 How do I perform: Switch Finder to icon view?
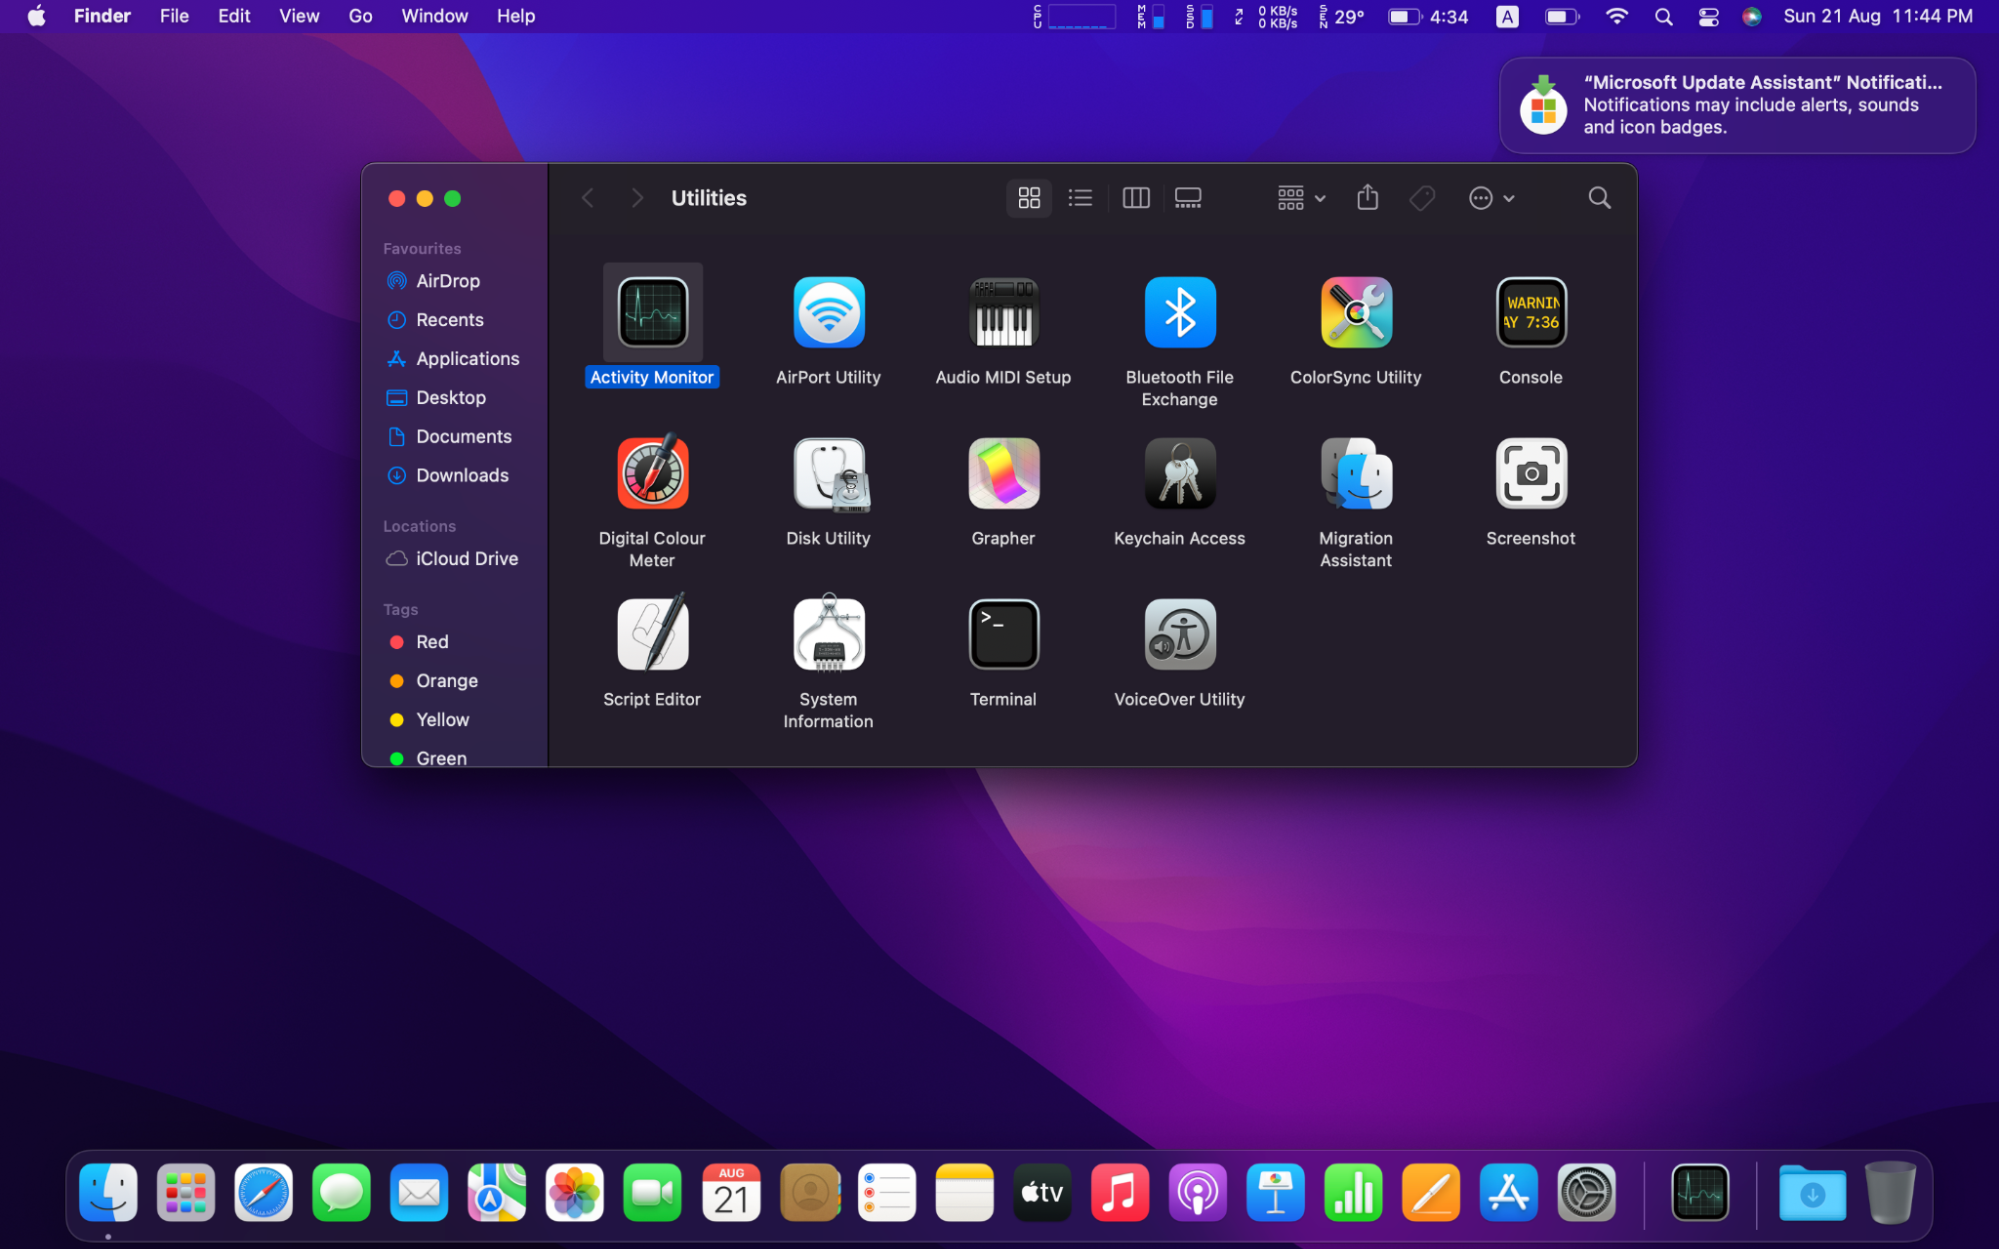click(x=1029, y=198)
